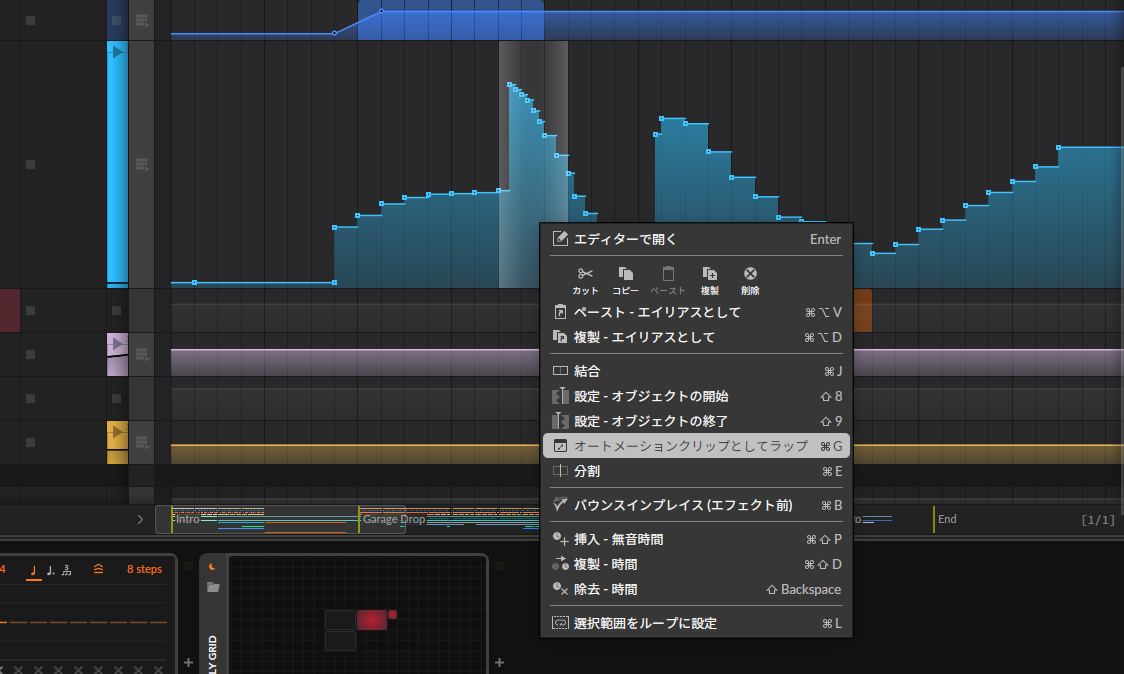
Task: Toggle the automation lane button on the cyan track
Action: (142, 164)
